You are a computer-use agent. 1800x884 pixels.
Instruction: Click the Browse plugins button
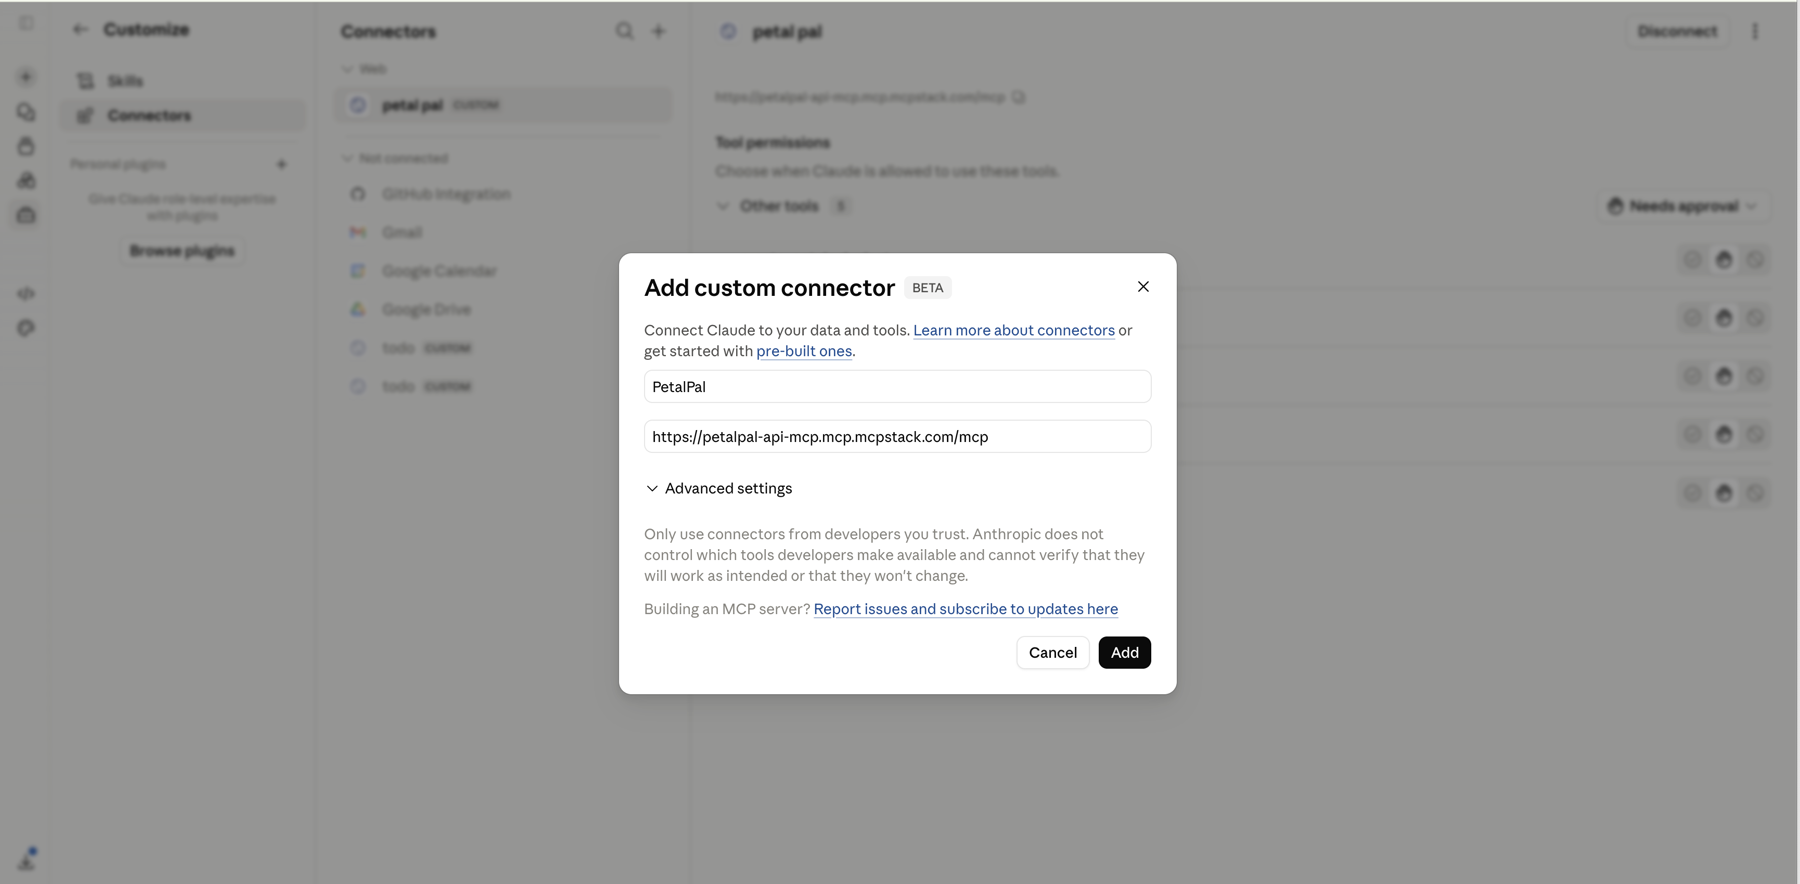pyautogui.click(x=182, y=251)
